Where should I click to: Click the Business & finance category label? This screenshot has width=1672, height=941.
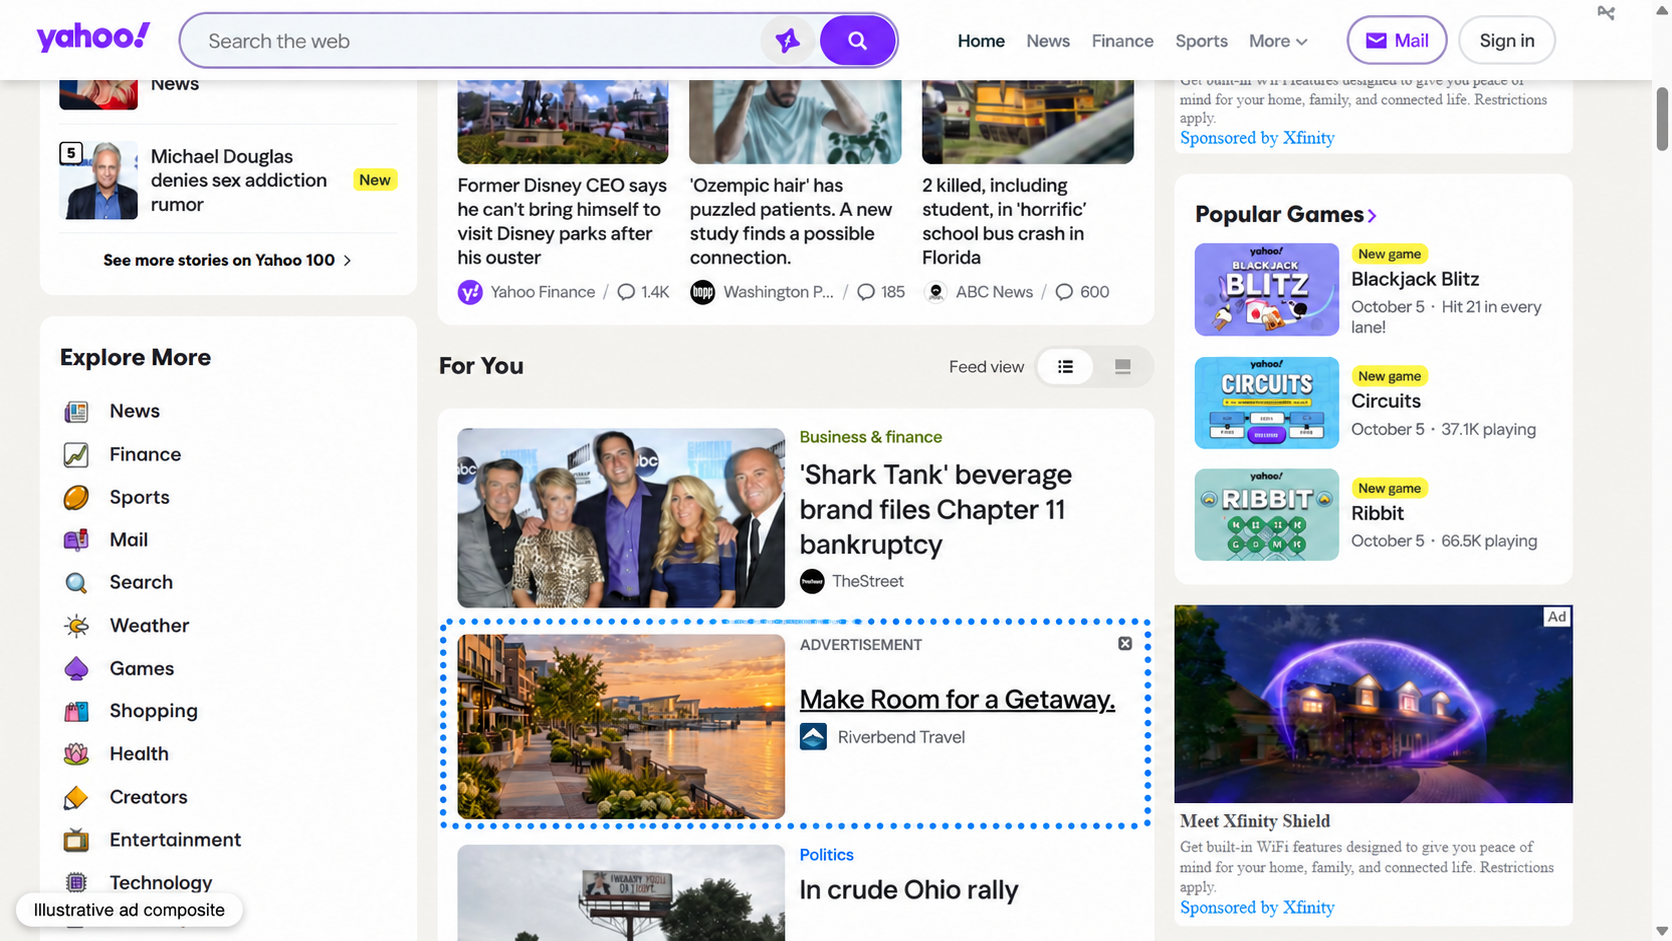coord(871,437)
